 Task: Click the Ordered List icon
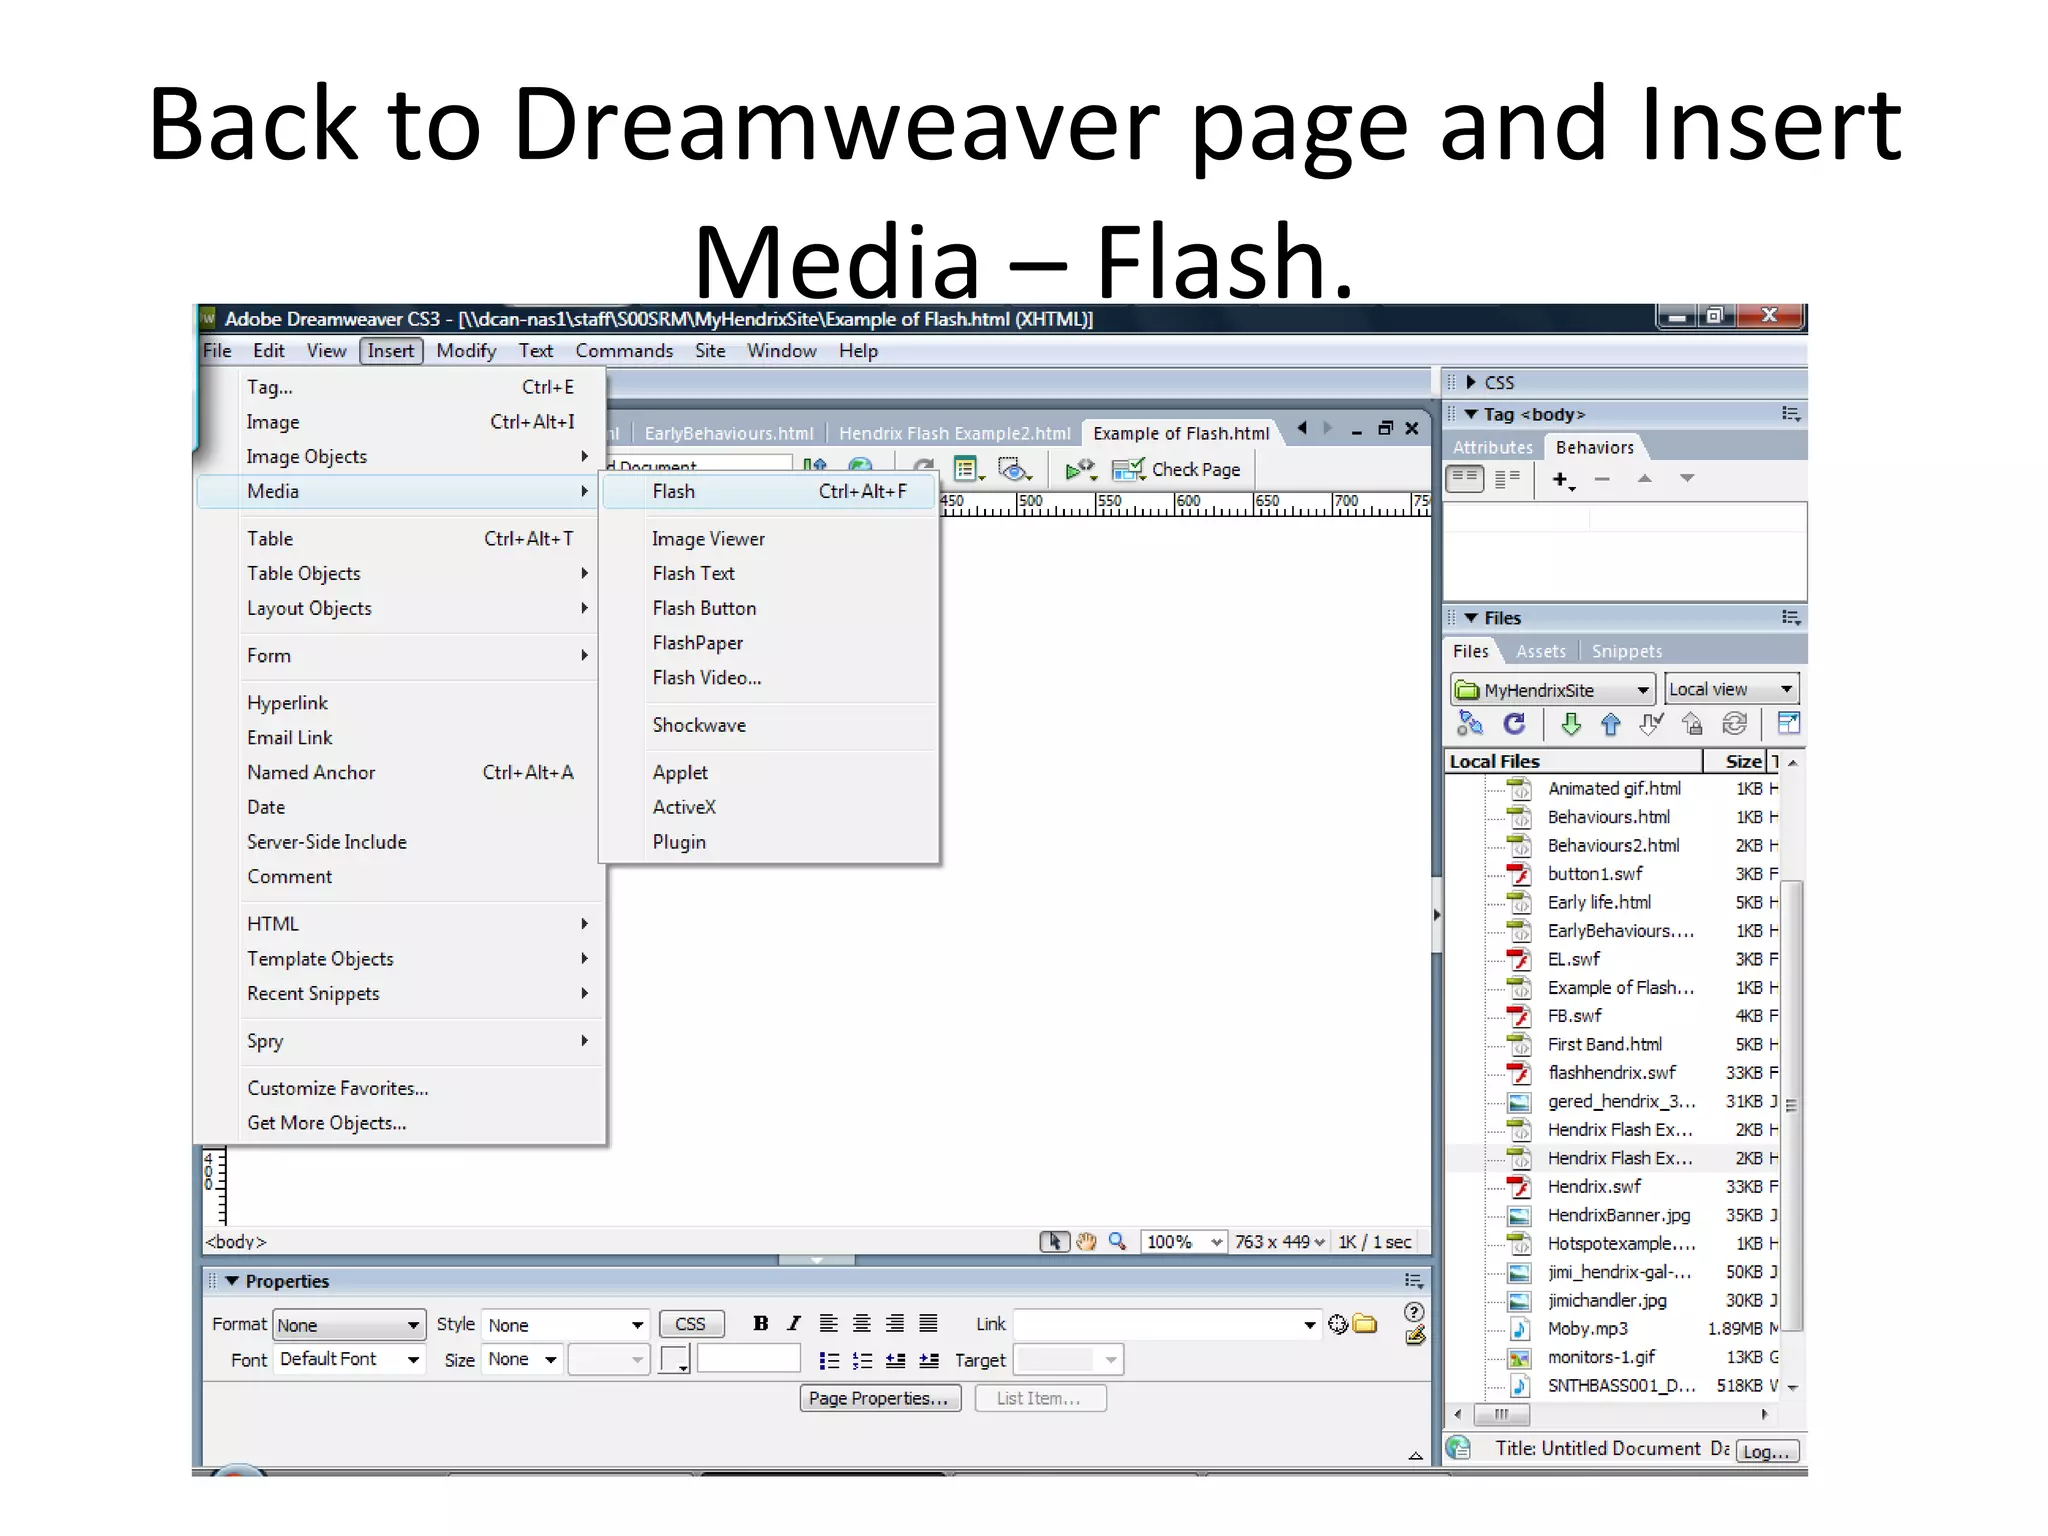(862, 1360)
